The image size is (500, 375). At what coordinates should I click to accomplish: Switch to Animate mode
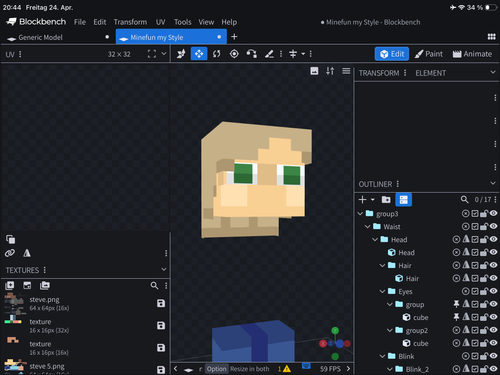[x=472, y=54]
